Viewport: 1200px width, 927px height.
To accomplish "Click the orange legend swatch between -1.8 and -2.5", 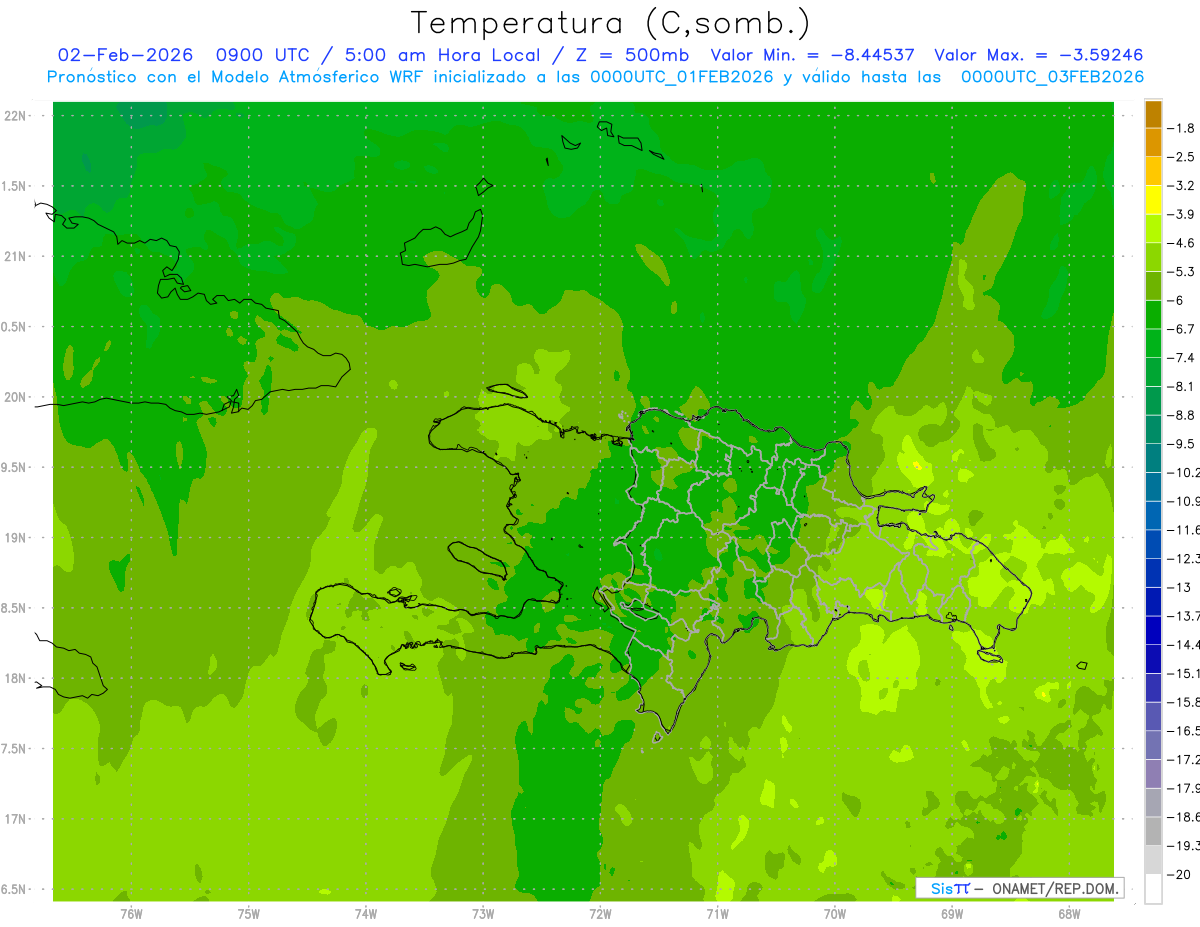I will (x=1153, y=143).
